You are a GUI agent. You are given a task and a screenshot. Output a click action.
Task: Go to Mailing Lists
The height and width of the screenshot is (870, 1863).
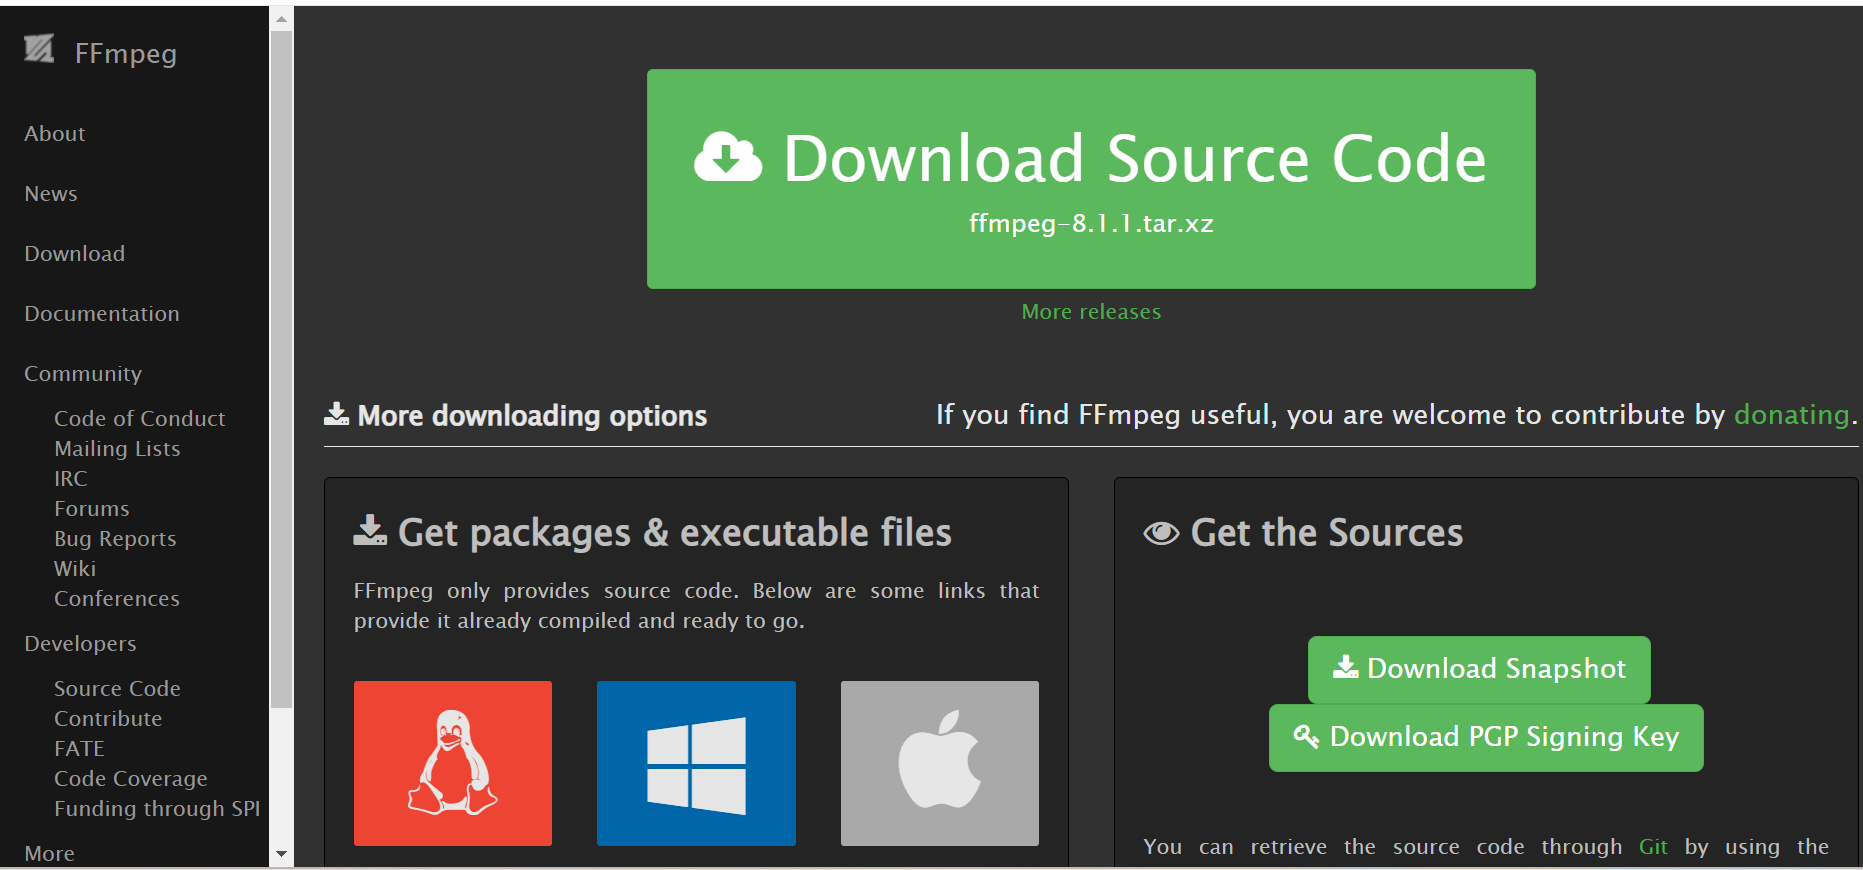117,449
